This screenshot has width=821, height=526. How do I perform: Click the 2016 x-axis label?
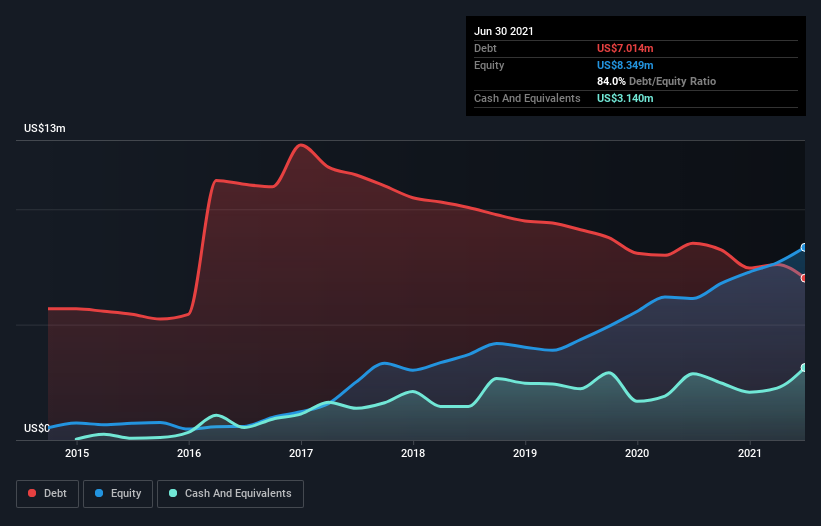pyautogui.click(x=189, y=453)
